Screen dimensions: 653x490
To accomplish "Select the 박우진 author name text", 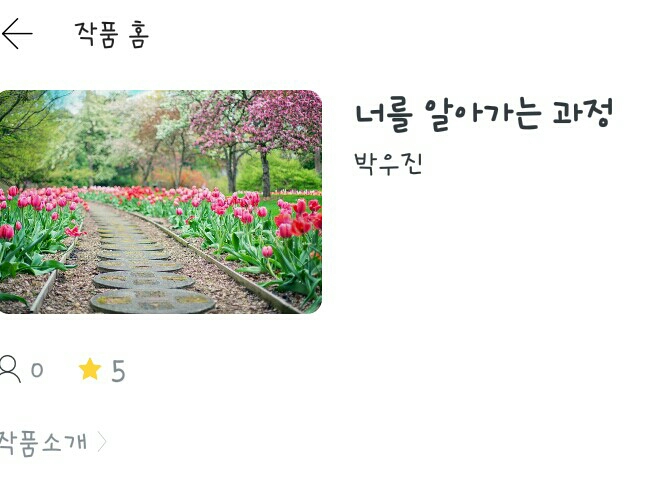I will click(388, 164).
